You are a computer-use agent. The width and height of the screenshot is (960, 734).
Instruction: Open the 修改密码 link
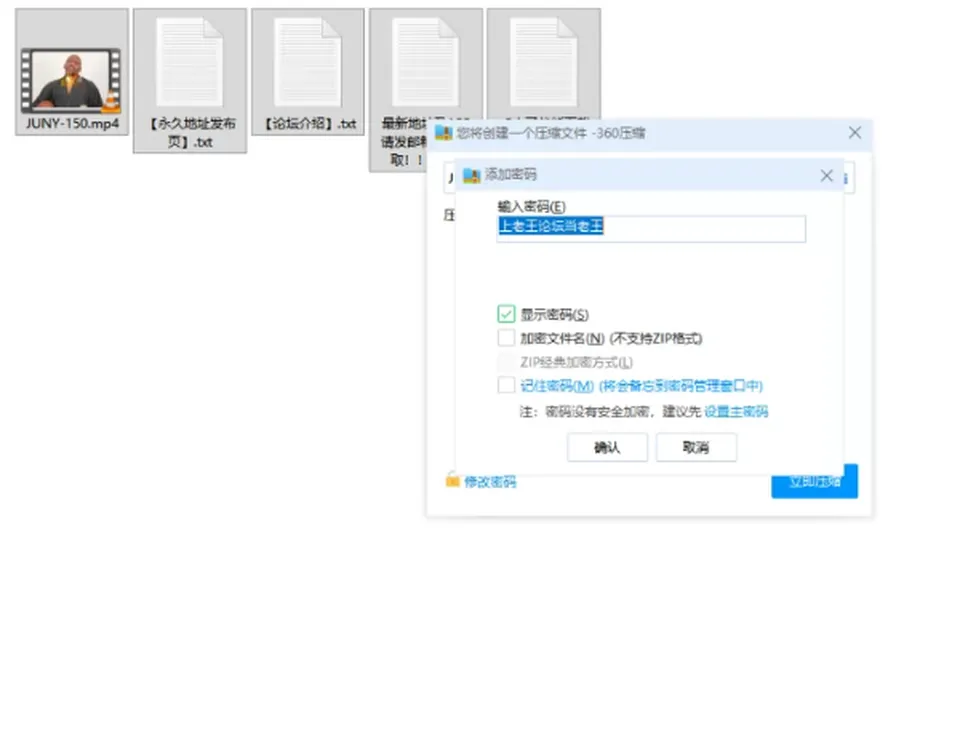point(490,482)
